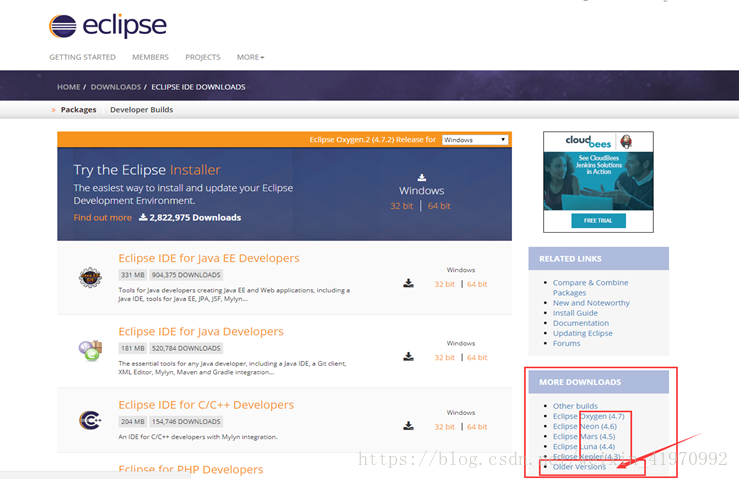
Task: Open Forums link
Action: pyautogui.click(x=567, y=343)
